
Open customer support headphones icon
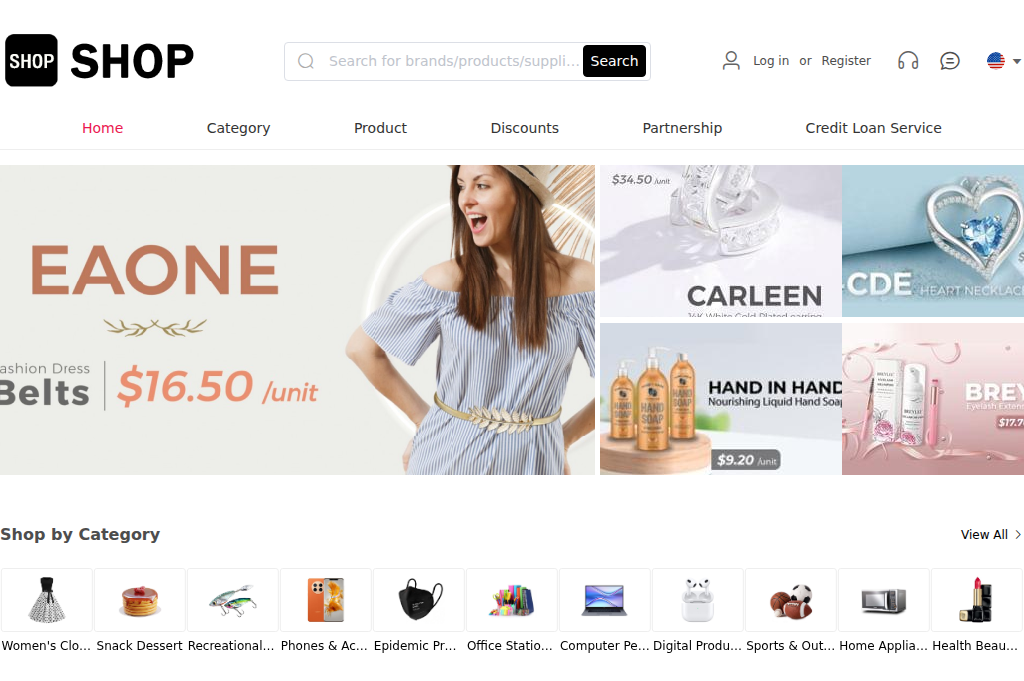(x=908, y=61)
